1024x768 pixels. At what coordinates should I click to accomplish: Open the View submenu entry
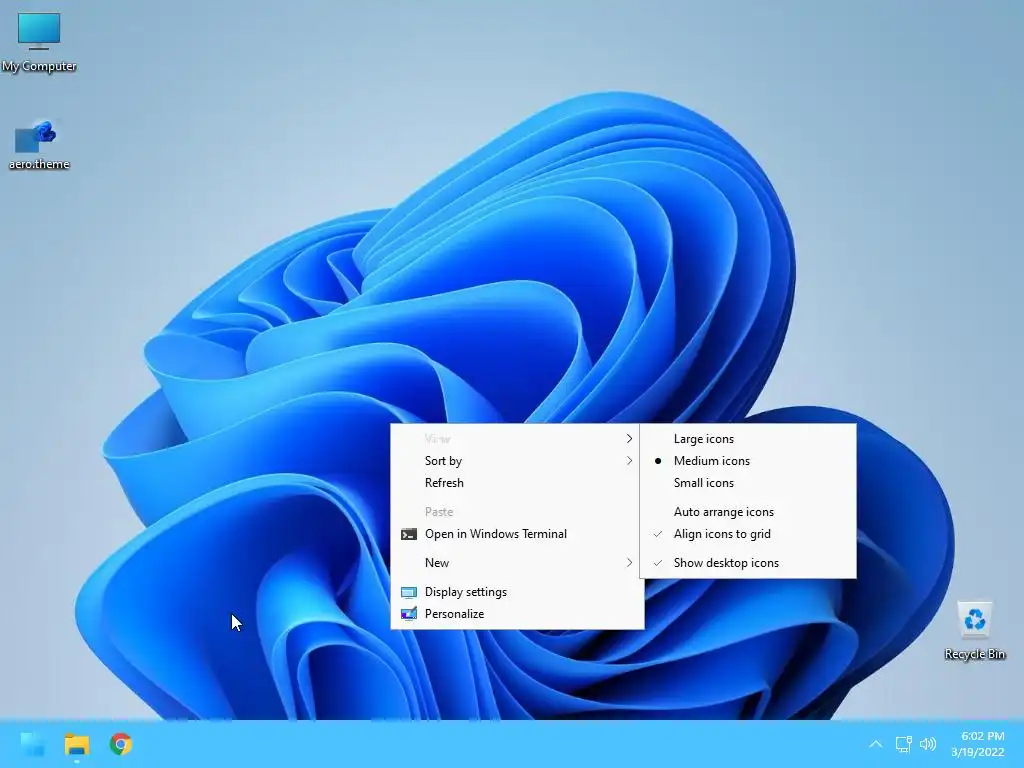click(x=517, y=439)
